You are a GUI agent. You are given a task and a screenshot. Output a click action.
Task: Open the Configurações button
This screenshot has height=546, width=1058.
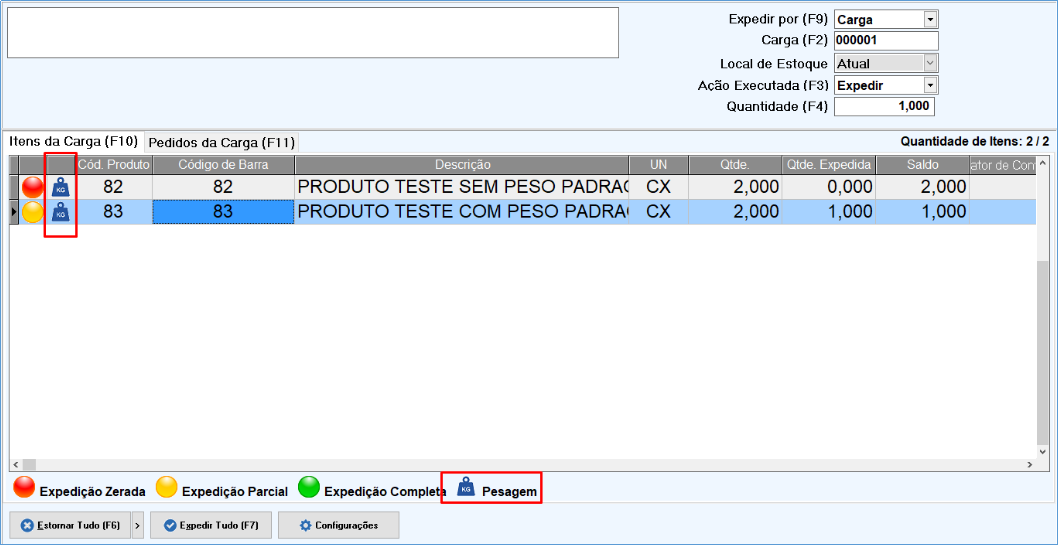(338, 525)
